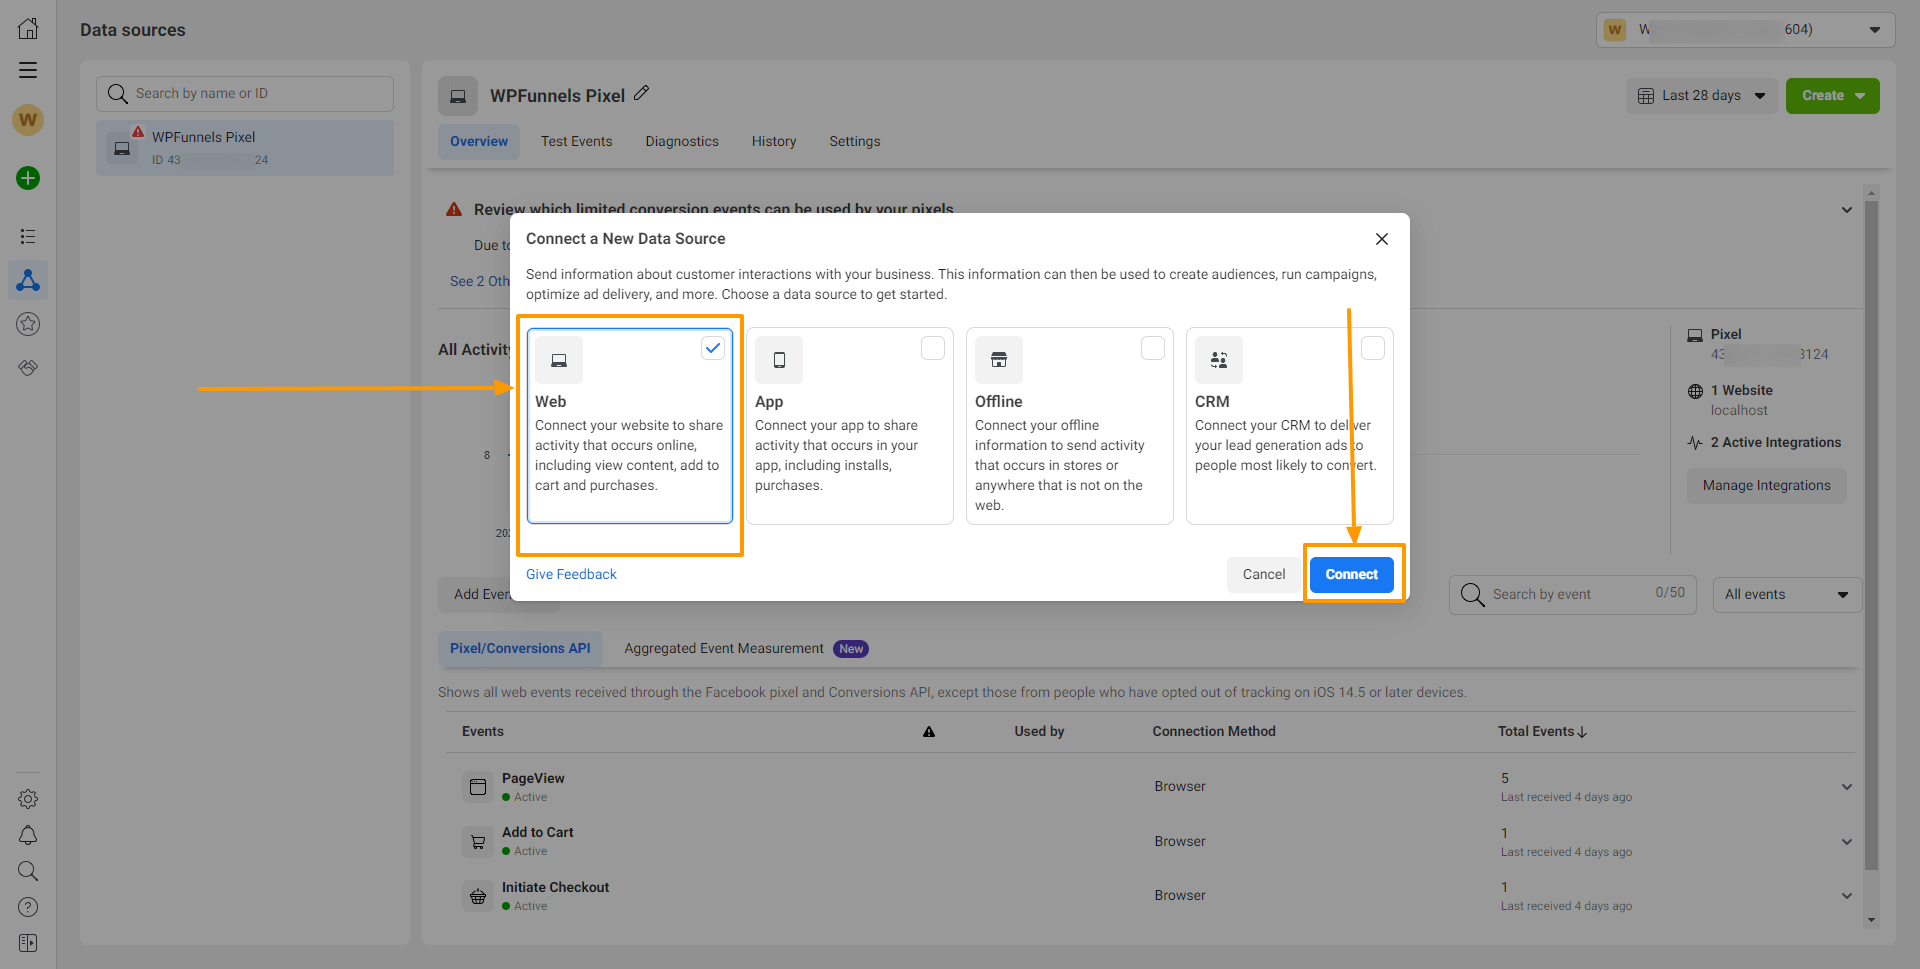Viewport: 1920px width, 969px height.
Task: Expand the PageView event row
Action: click(x=1847, y=787)
